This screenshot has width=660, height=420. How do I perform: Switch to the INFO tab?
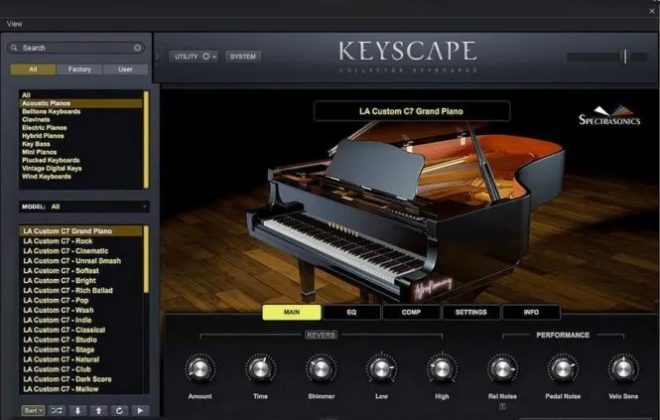[531, 312]
